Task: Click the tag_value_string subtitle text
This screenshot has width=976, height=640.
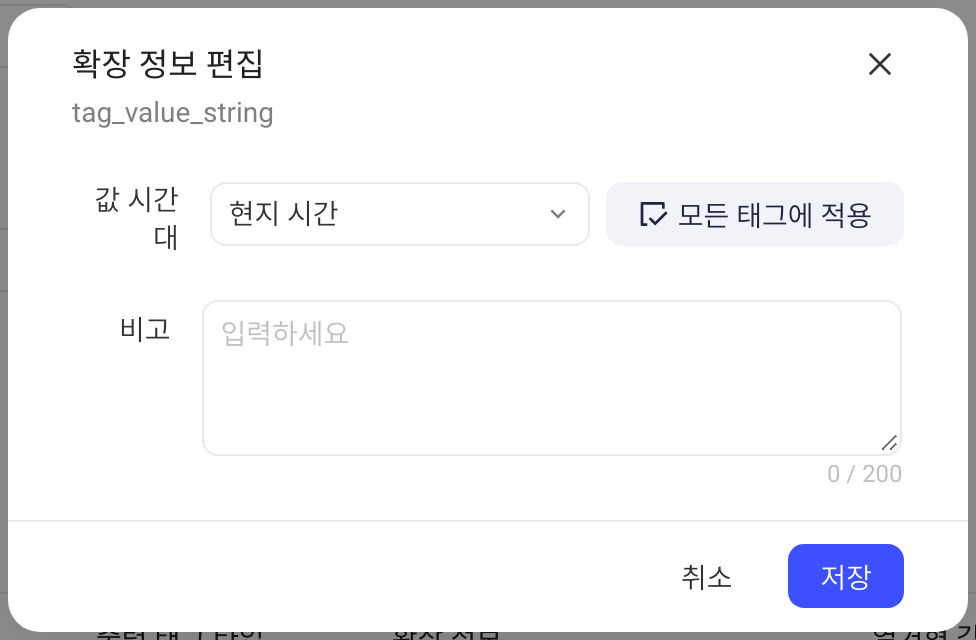Action: tap(172, 113)
